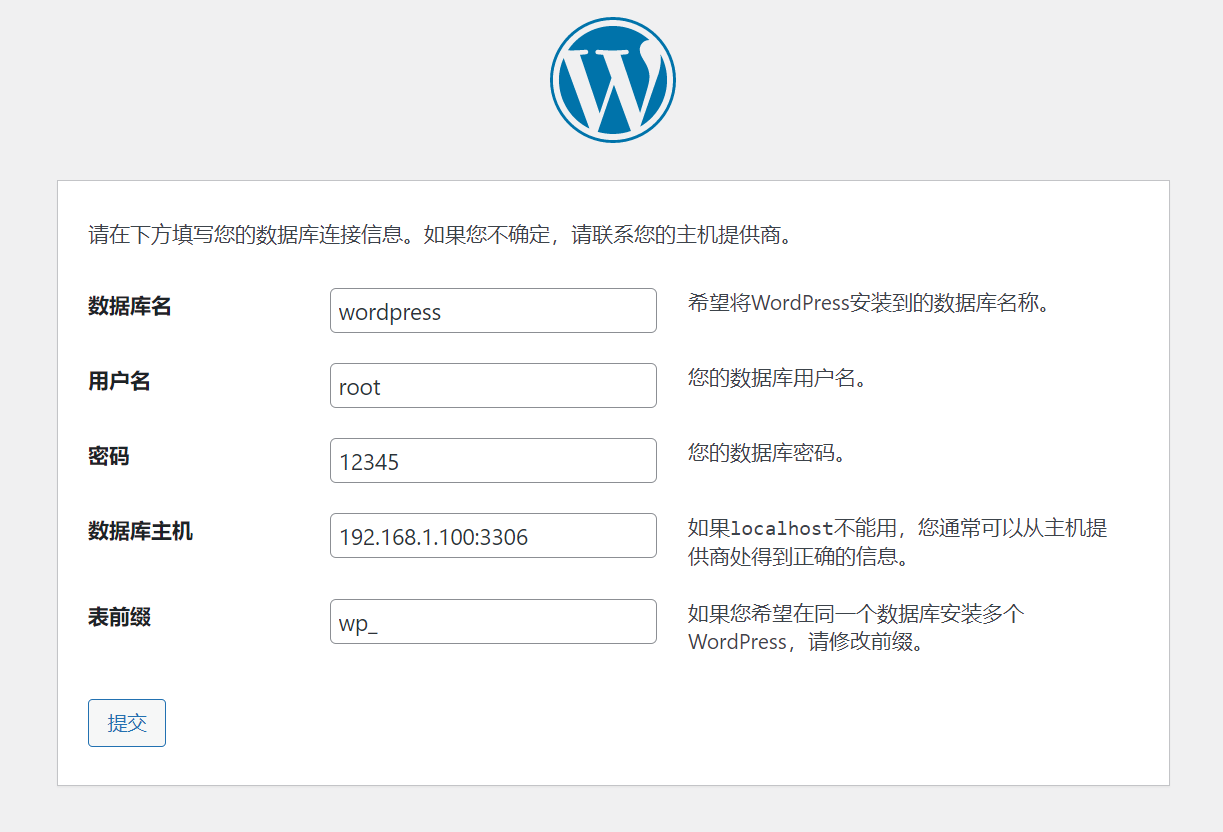Screen dimensions: 1223x832
Task: Click inside the 密码 password field
Action: [x=492, y=460]
